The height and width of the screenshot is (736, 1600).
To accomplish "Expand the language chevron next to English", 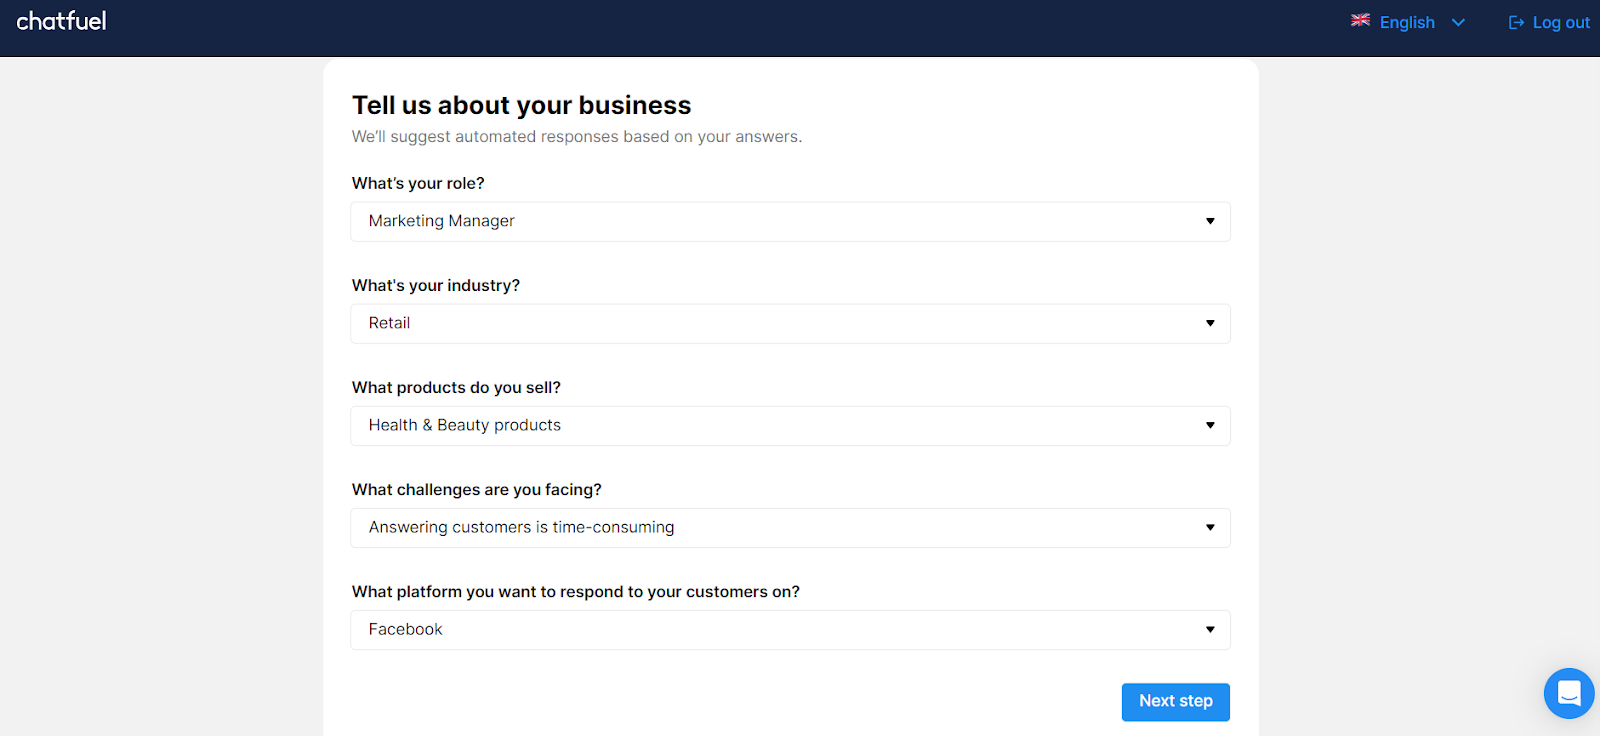I will [1458, 22].
